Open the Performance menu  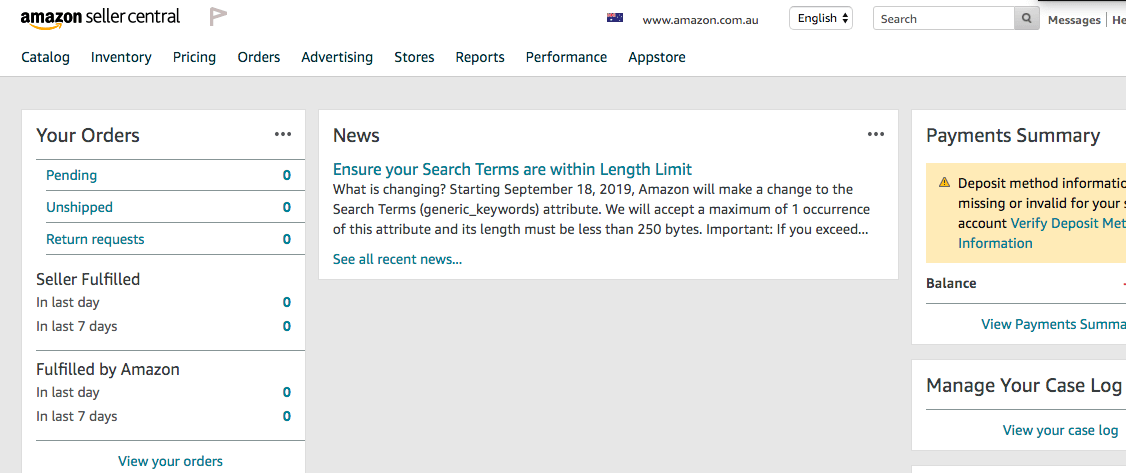click(x=566, y=57)
